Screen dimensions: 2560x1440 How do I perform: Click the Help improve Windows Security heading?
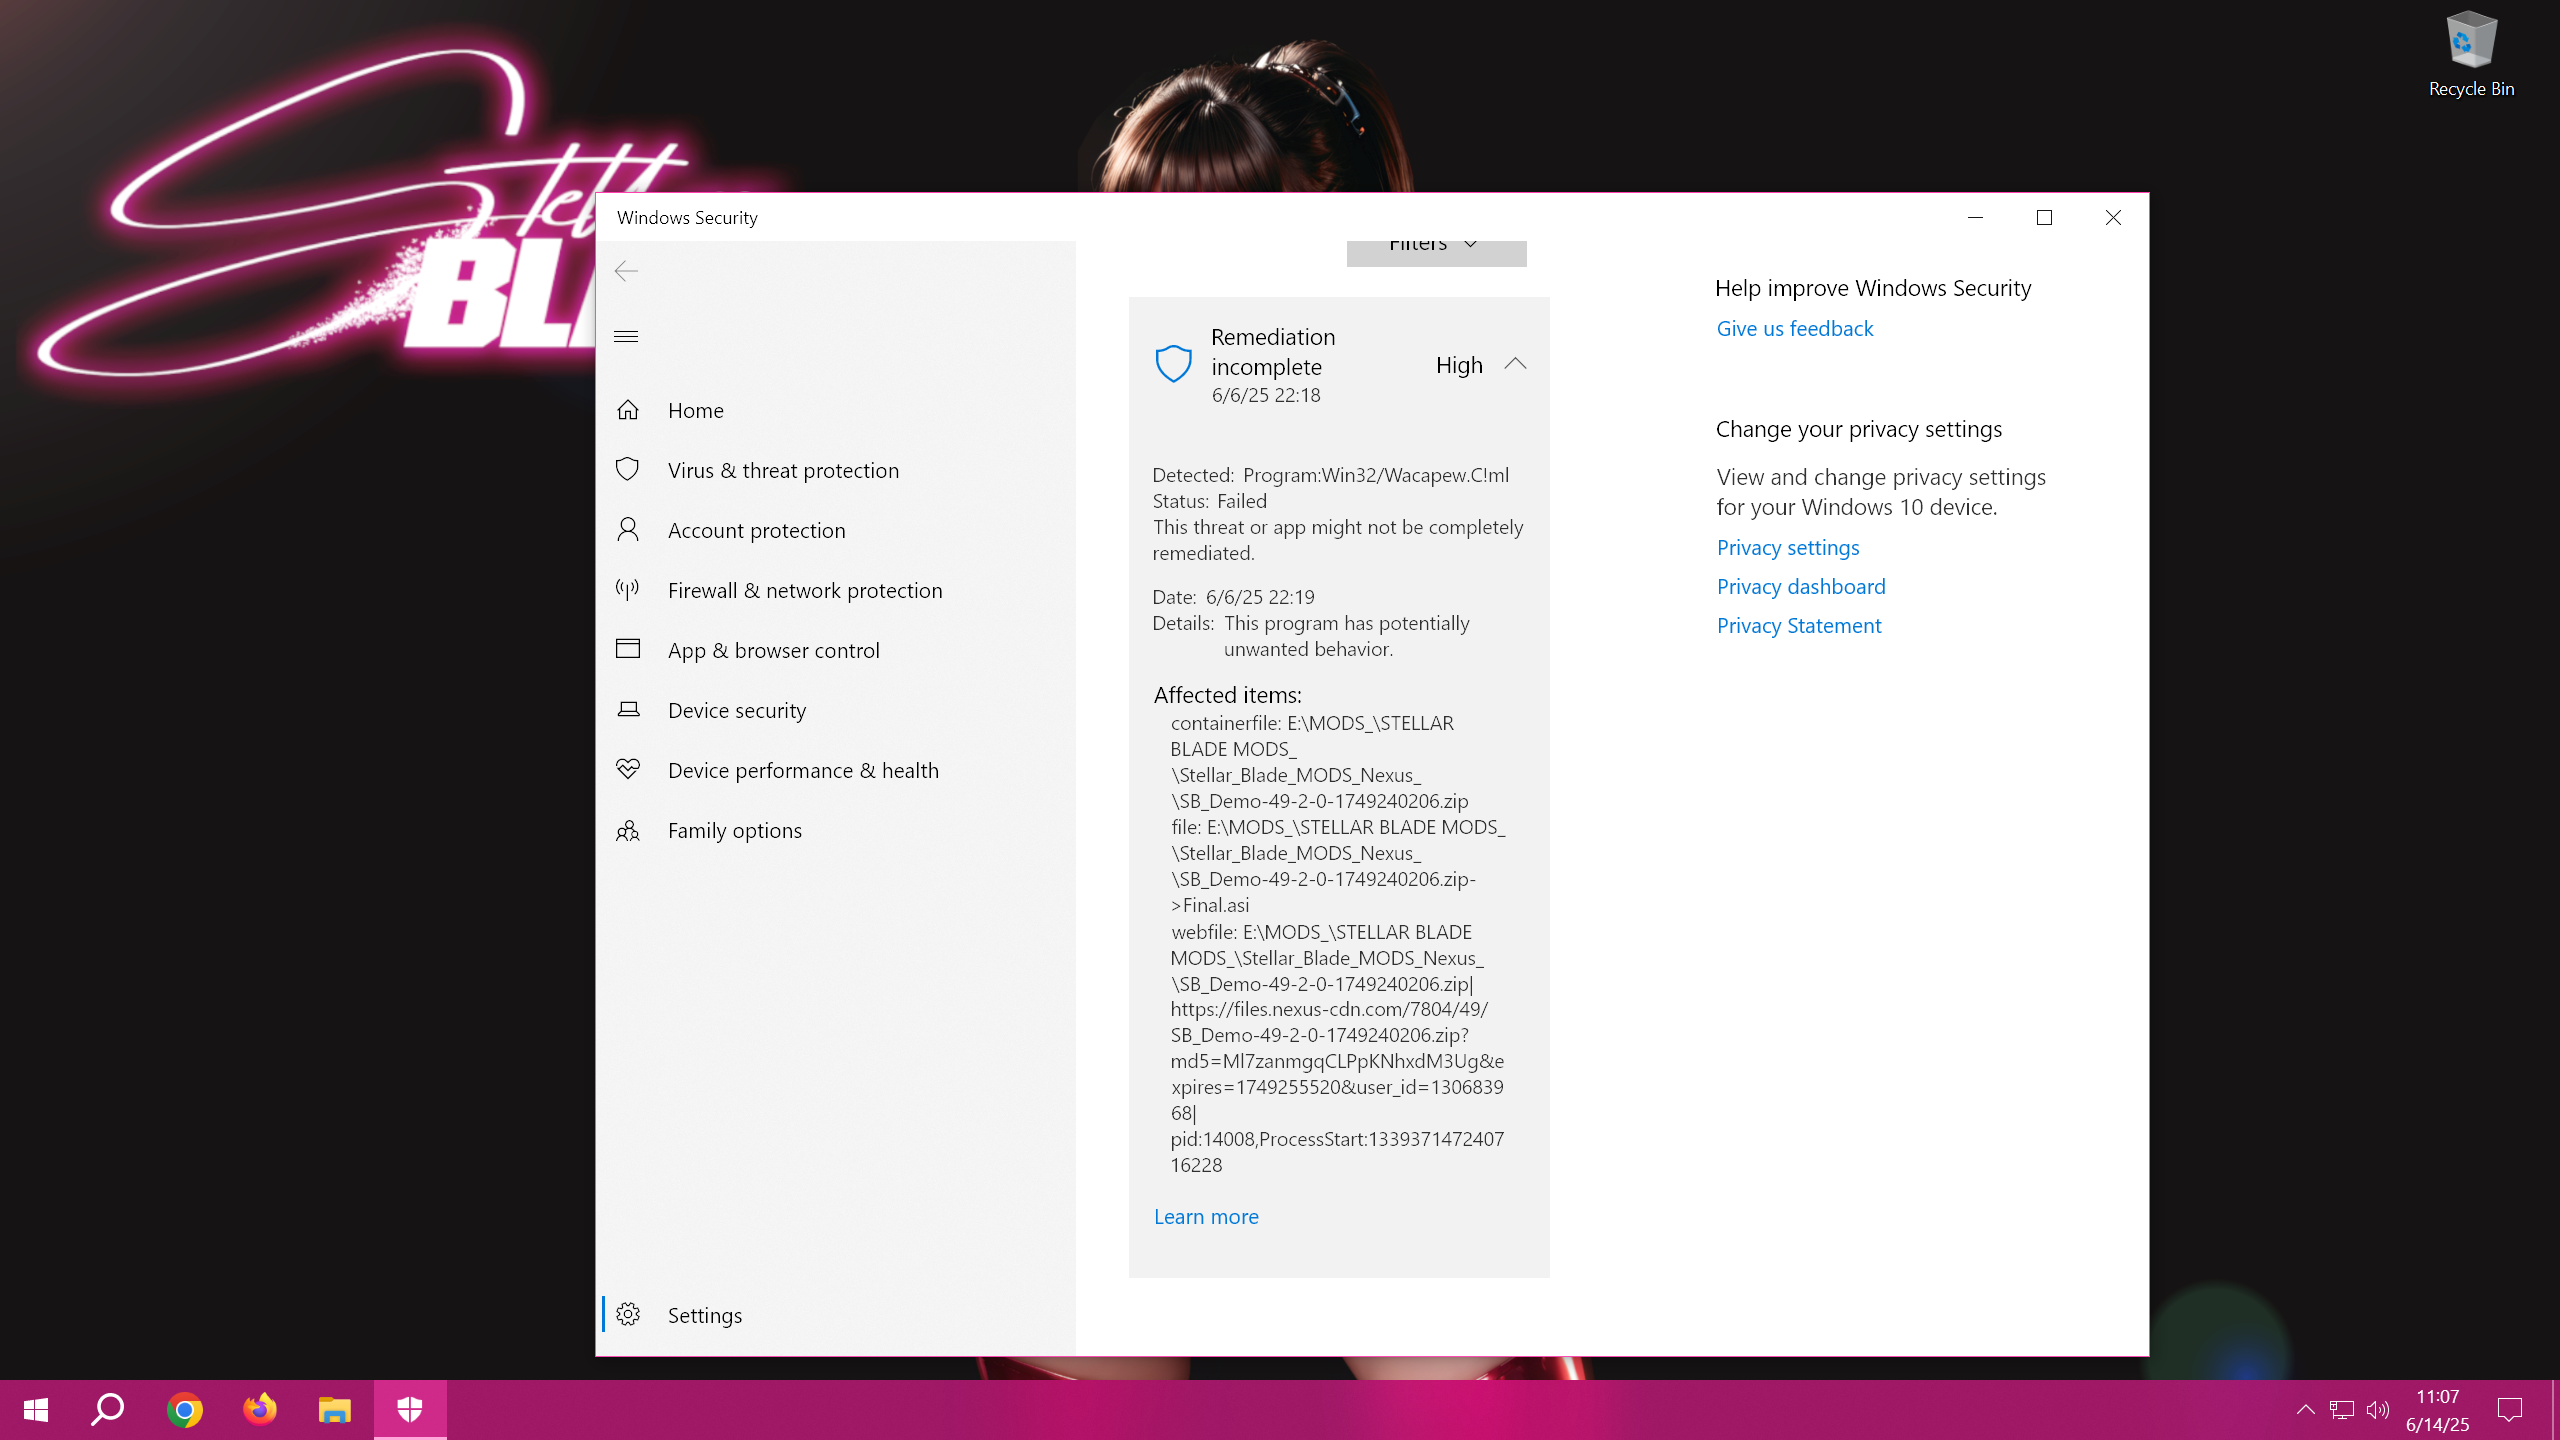(1872, 288)
